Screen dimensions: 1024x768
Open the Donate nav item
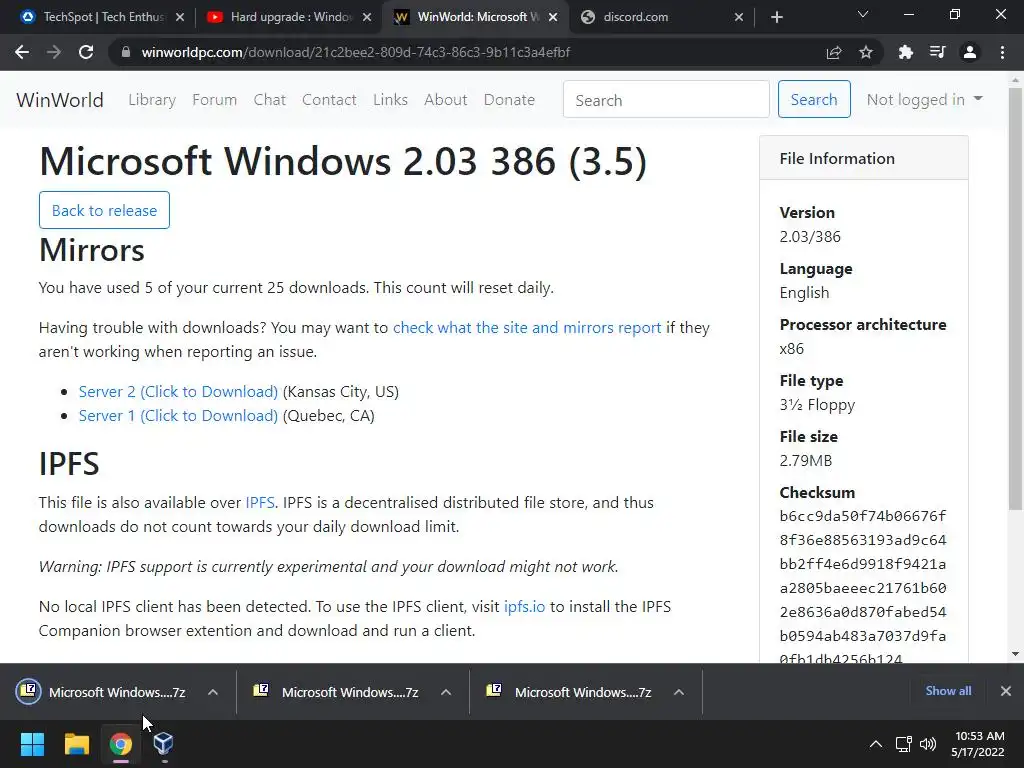[509, 100]
